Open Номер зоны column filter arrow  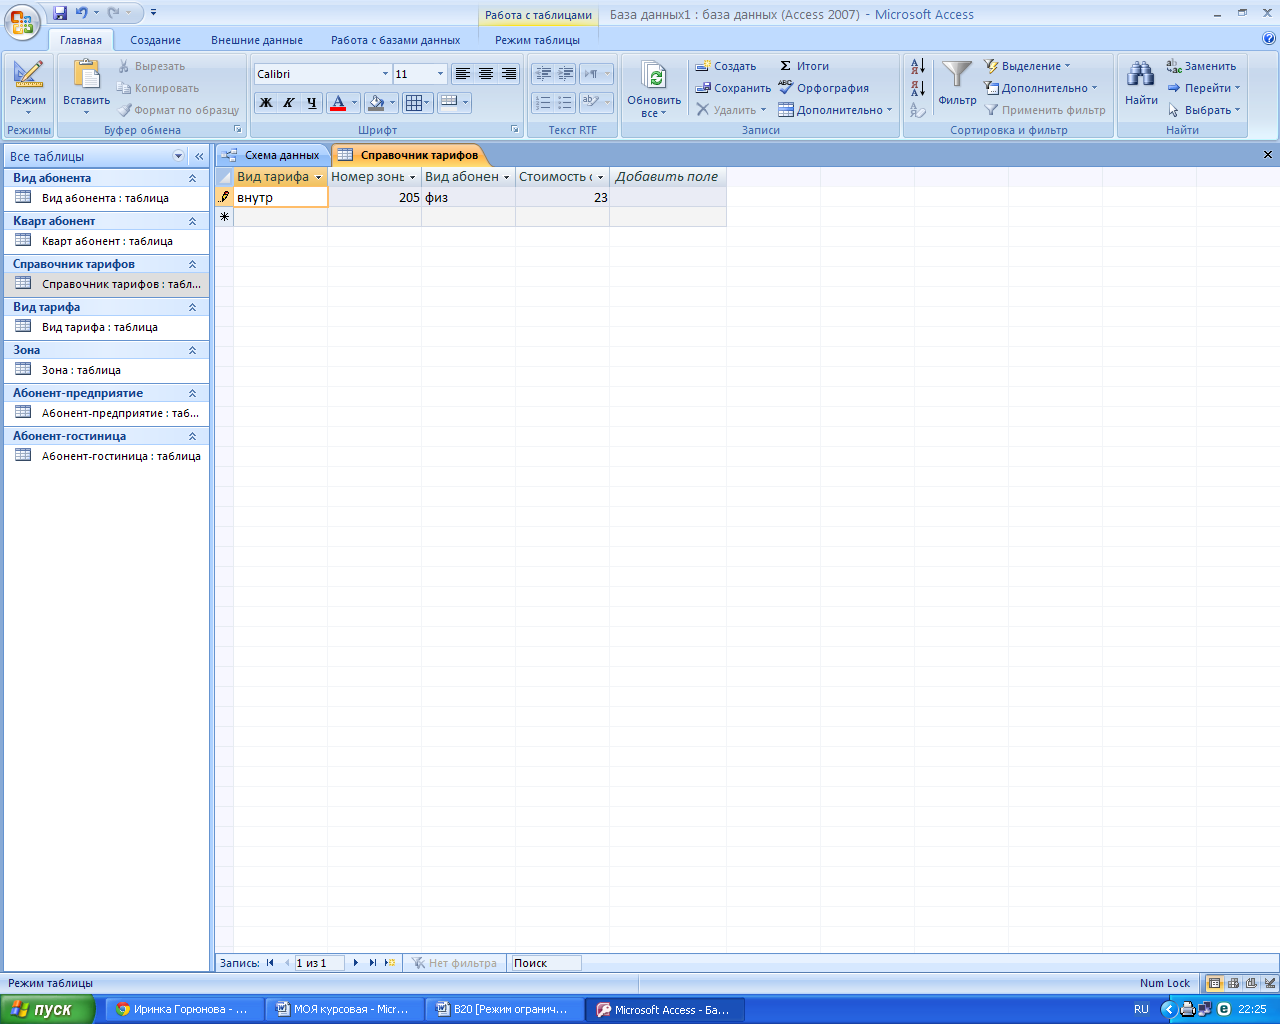(x=412, y=177)
